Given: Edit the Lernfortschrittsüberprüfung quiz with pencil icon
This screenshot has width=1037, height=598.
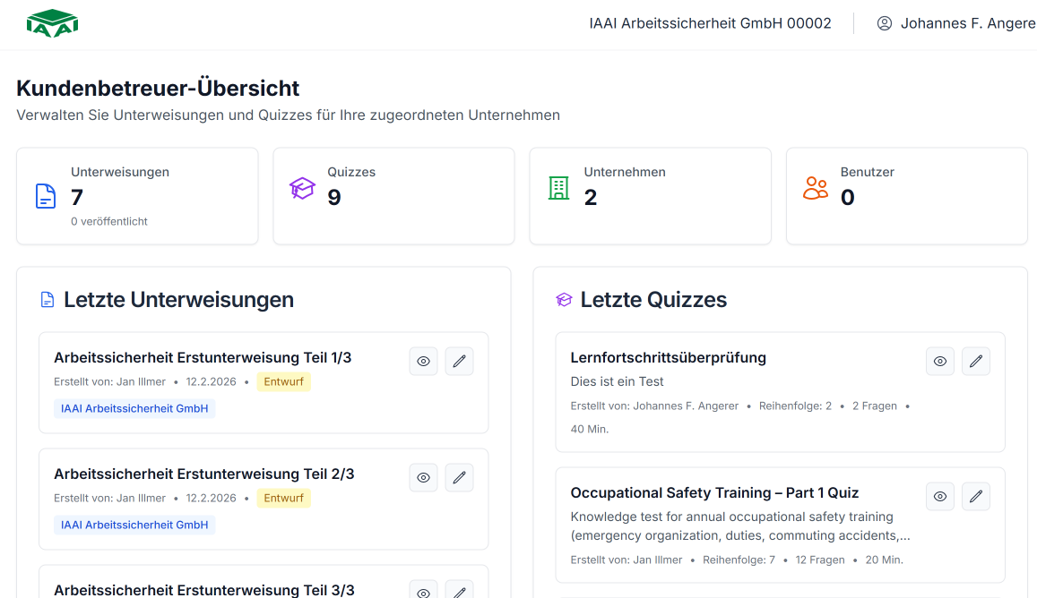Looking at the screenshot, I should point(975,361).
